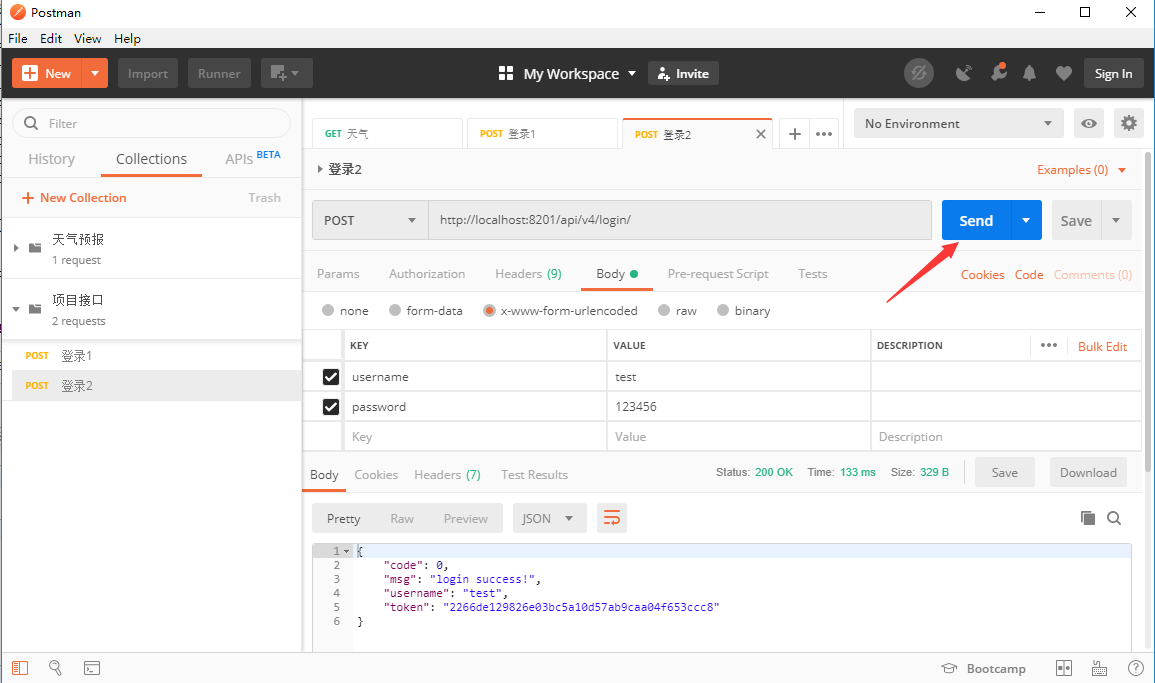Open Bootcamp graduation cap icon
The height and width of the screenshot is (683, 1155).
[x=949, y=668]
